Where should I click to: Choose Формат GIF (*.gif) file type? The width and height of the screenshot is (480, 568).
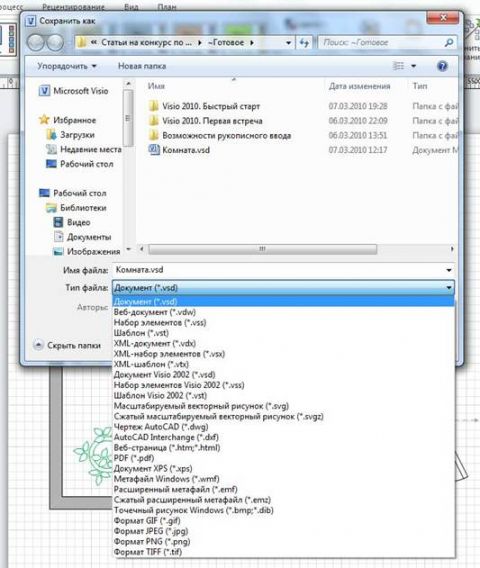tap(284, 521)
